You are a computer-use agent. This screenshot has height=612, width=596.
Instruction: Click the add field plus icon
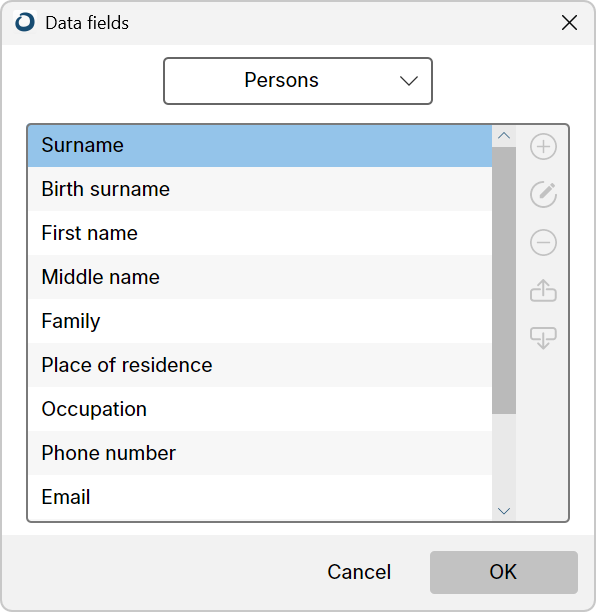tap(543, 147)
